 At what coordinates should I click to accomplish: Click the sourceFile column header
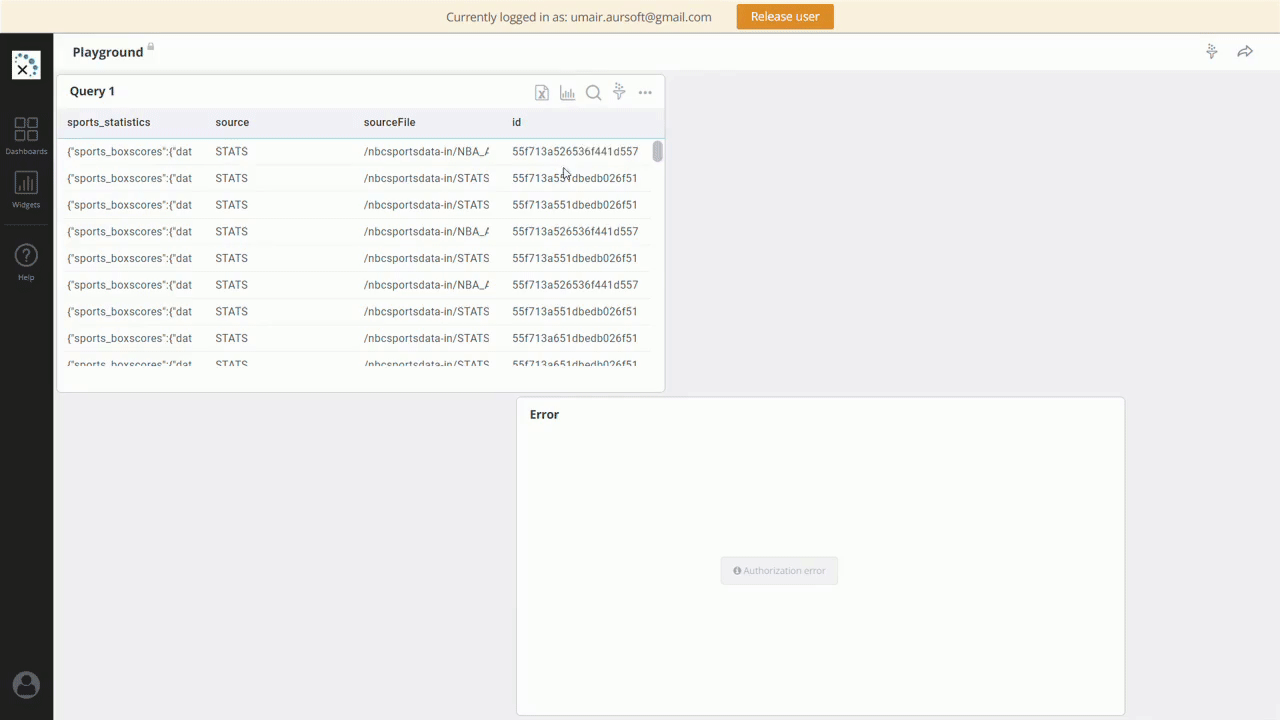point(389,122)
